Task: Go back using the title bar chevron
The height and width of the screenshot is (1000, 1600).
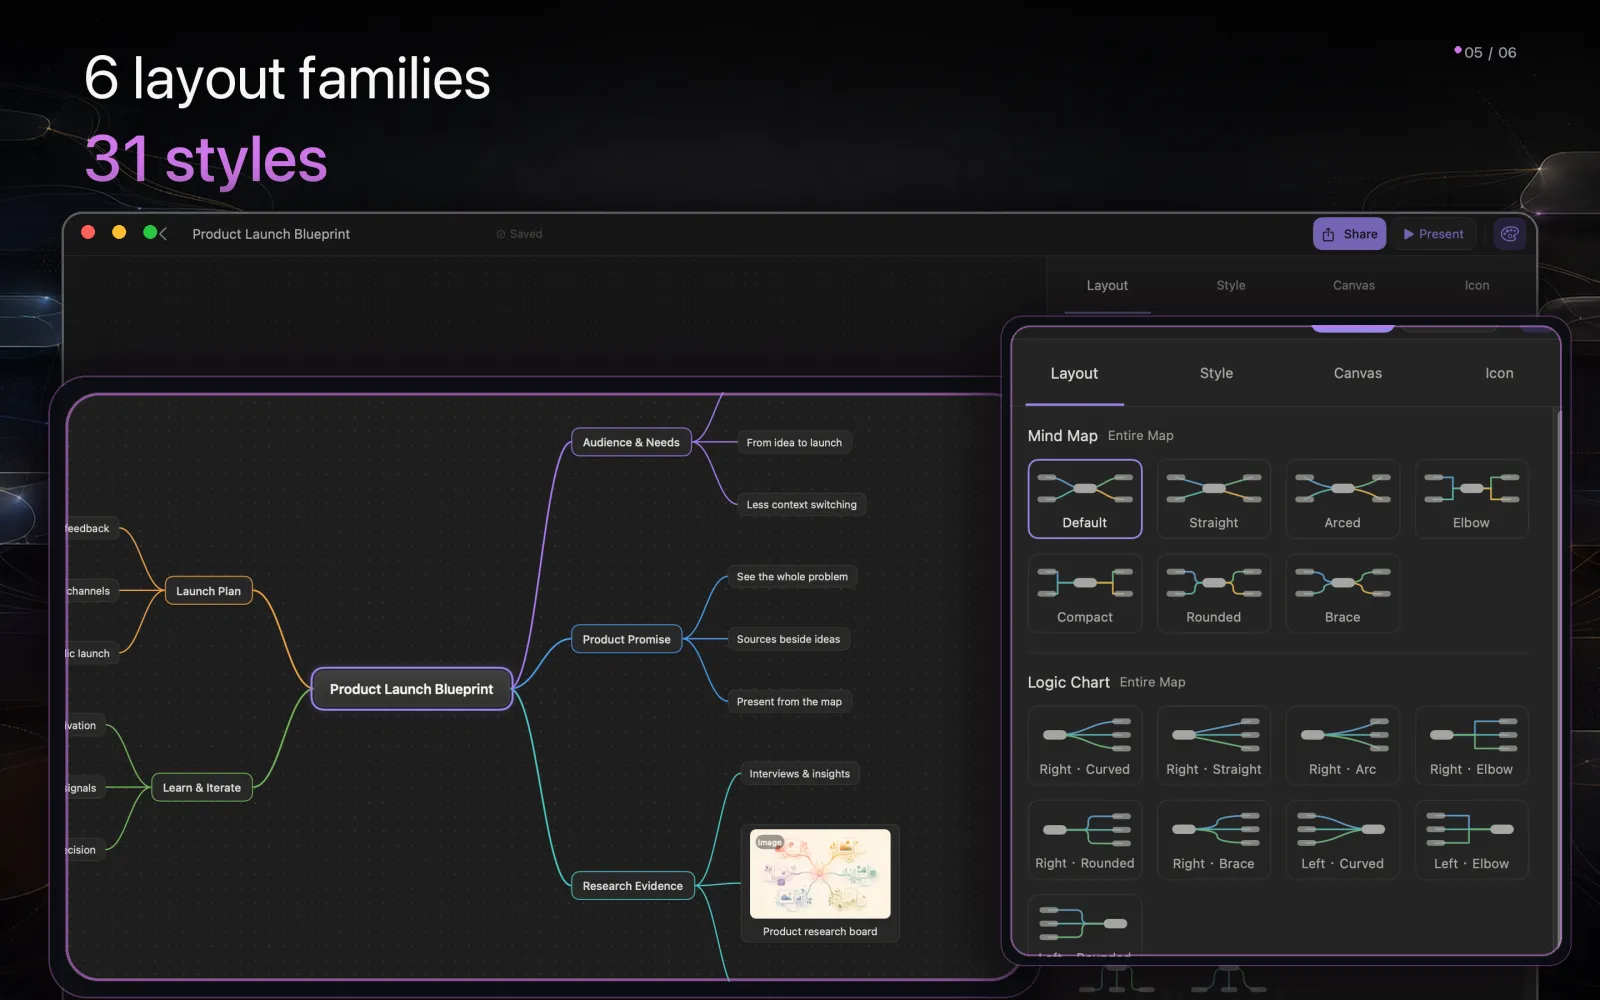Action: pos(163,234)
